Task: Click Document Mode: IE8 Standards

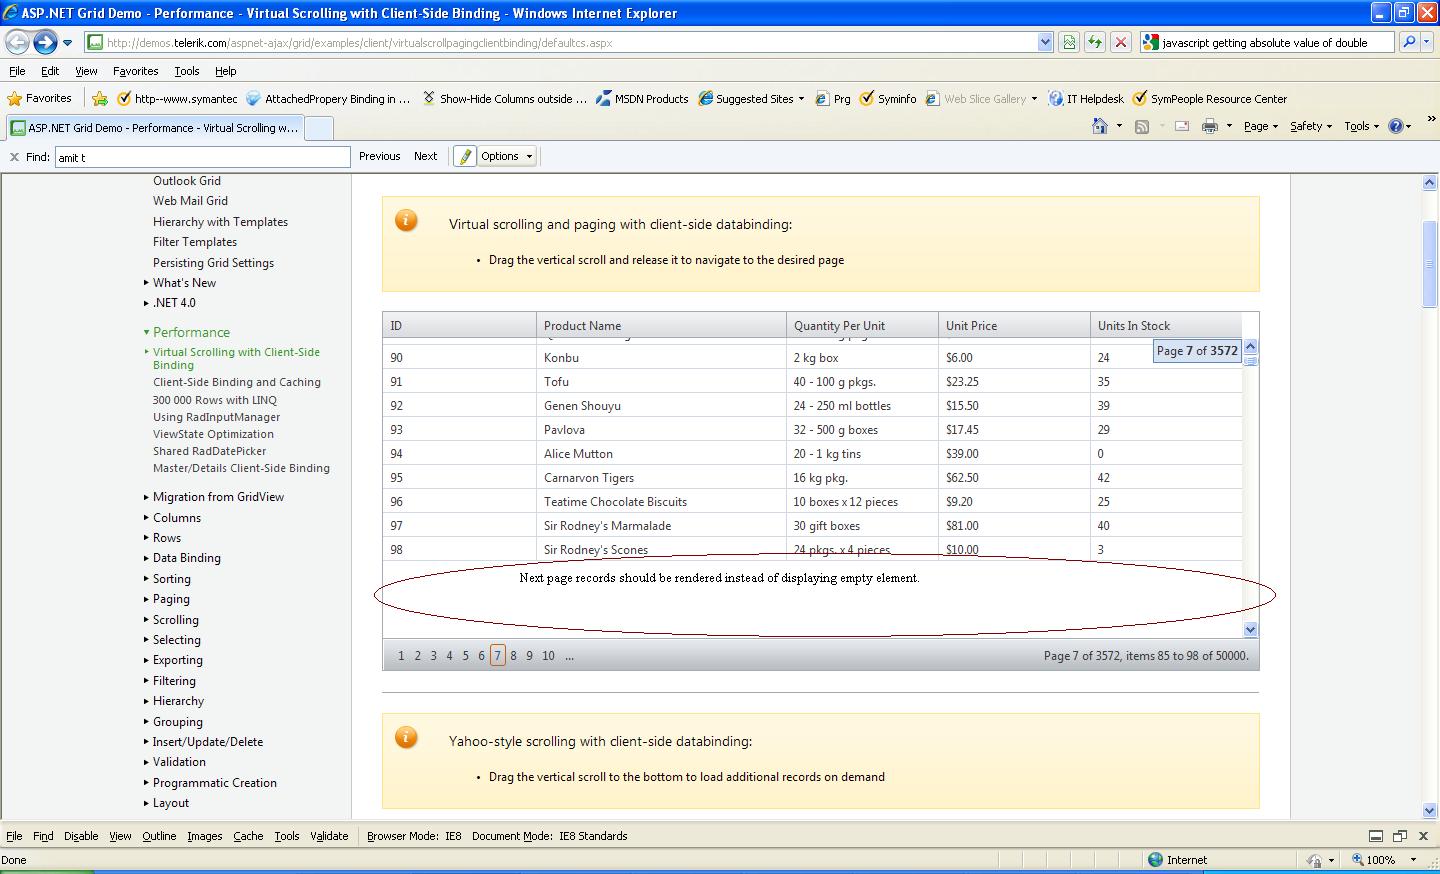Action: click(549, 836)
